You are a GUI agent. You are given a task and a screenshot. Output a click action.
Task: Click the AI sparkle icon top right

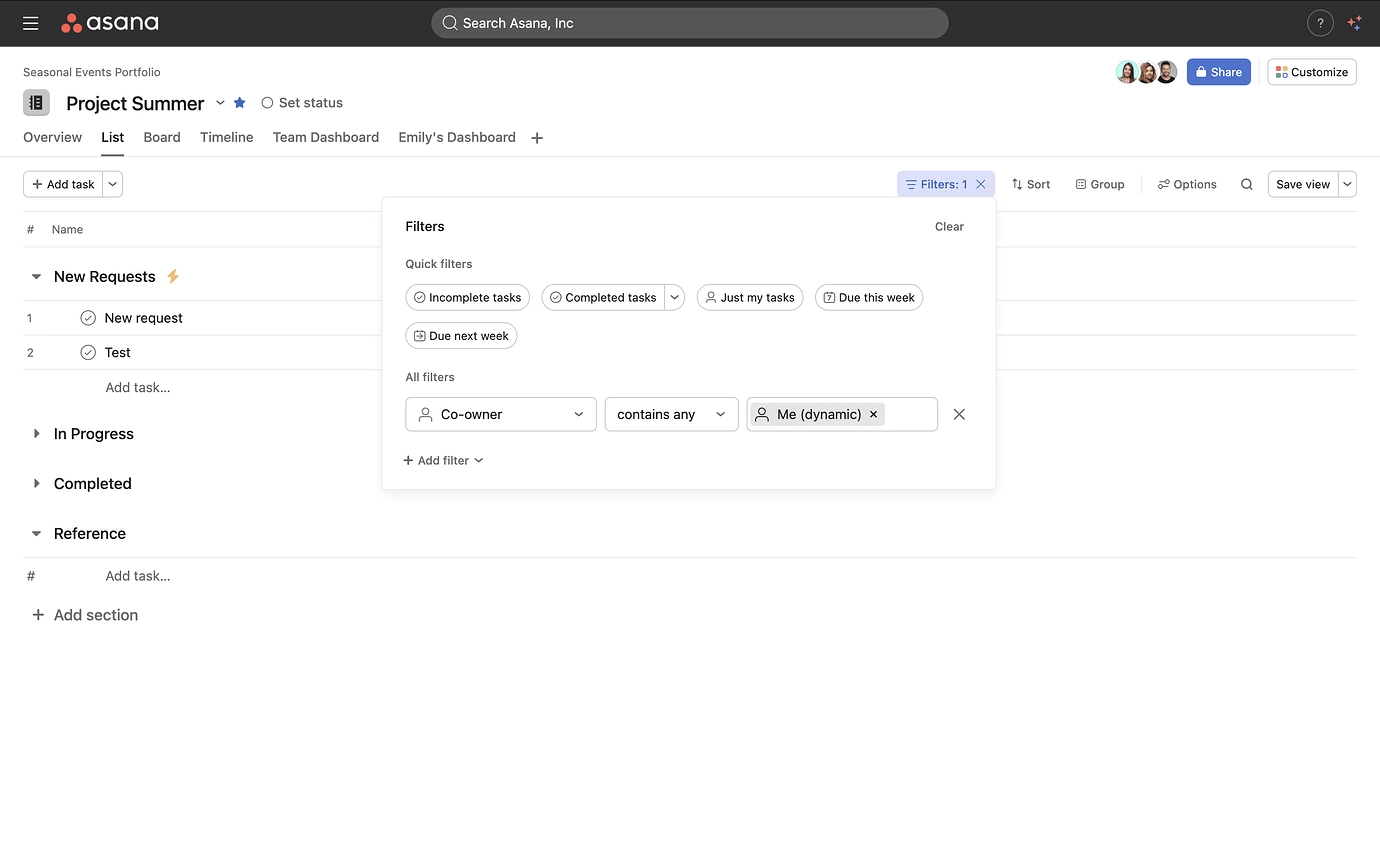[x=1354, y=22]
